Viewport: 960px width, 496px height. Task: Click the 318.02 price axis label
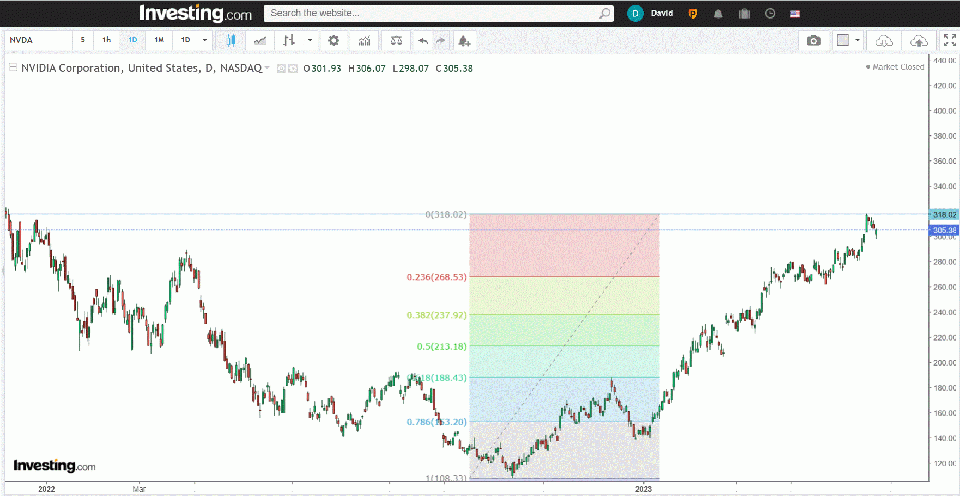click(x=942, y=215)
